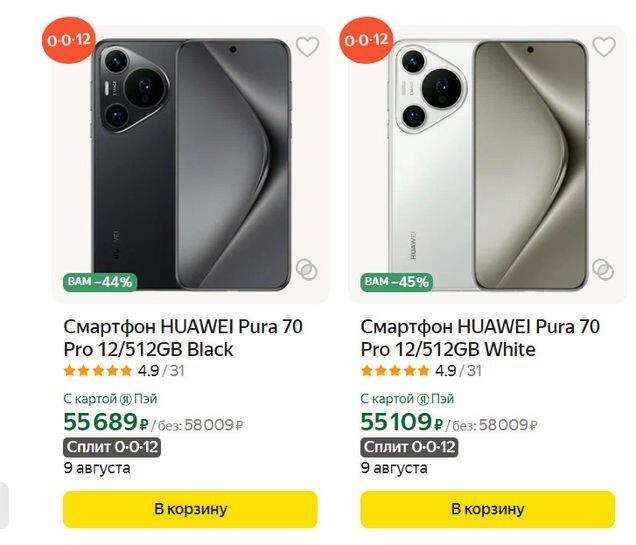The image size is (636, 545).
Task: Add the Black Pura 70 Pro to favorites (heart icon)
Action: tap(307, 47)
